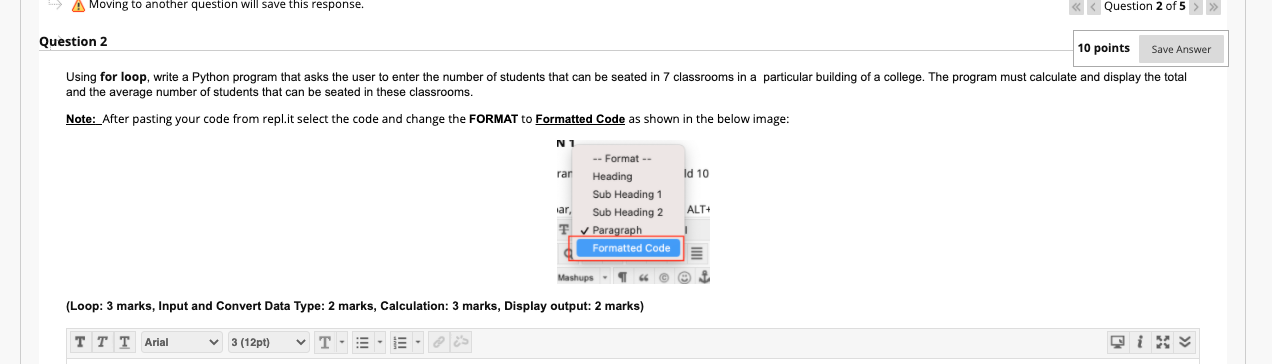Click the bold "for loop" text

coord(123,77)
